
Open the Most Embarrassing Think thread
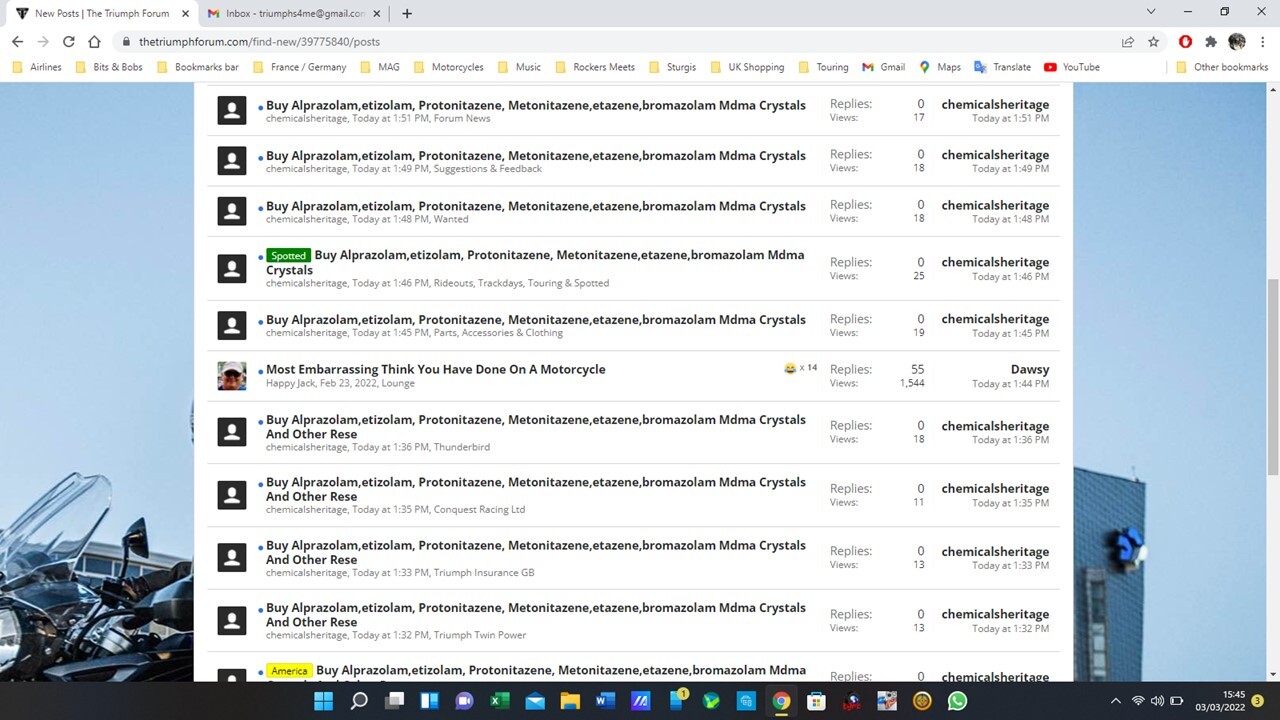point(435,369)
